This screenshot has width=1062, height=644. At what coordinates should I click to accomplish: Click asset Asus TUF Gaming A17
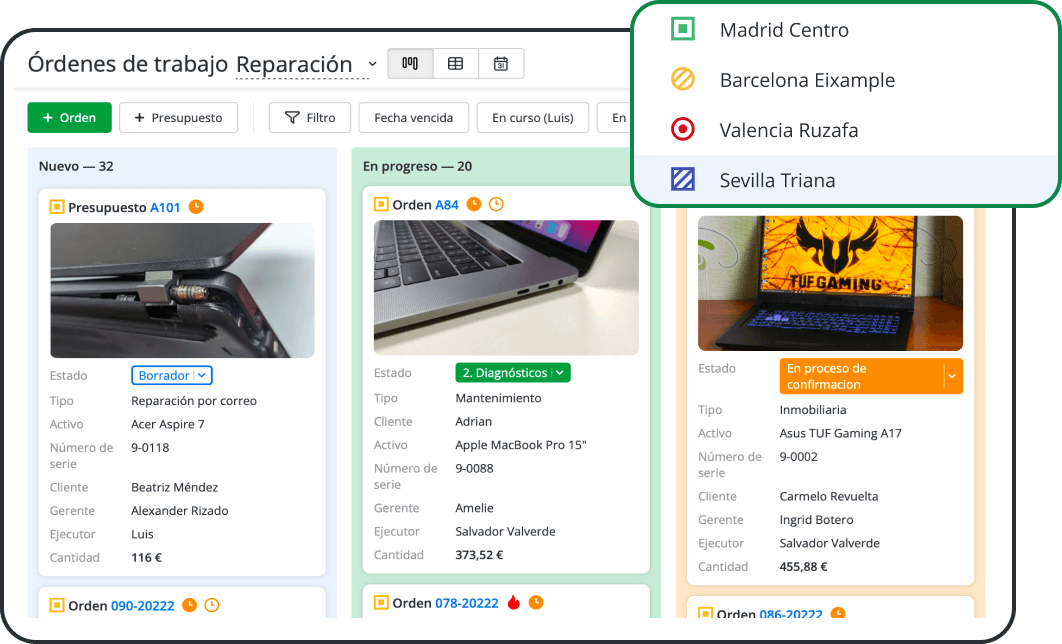(x=841, y=433)
